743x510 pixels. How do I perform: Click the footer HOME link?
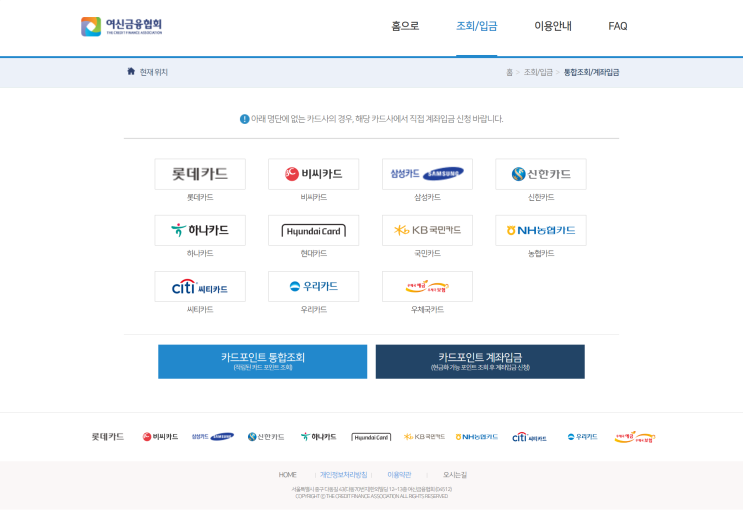click(288, 474)
